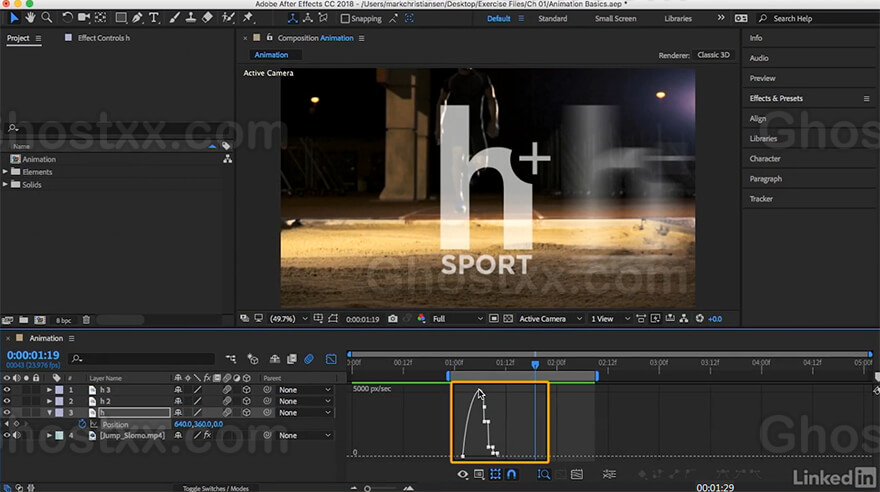Click the current time indicator in timeline
Image resolution: width=880 pixels, height=492 pixels.
(535, 365)
